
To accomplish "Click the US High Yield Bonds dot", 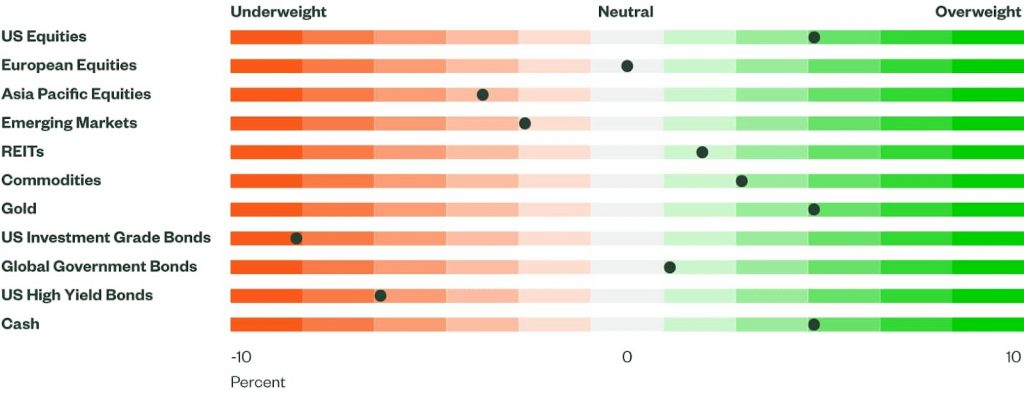I will 380,296.
